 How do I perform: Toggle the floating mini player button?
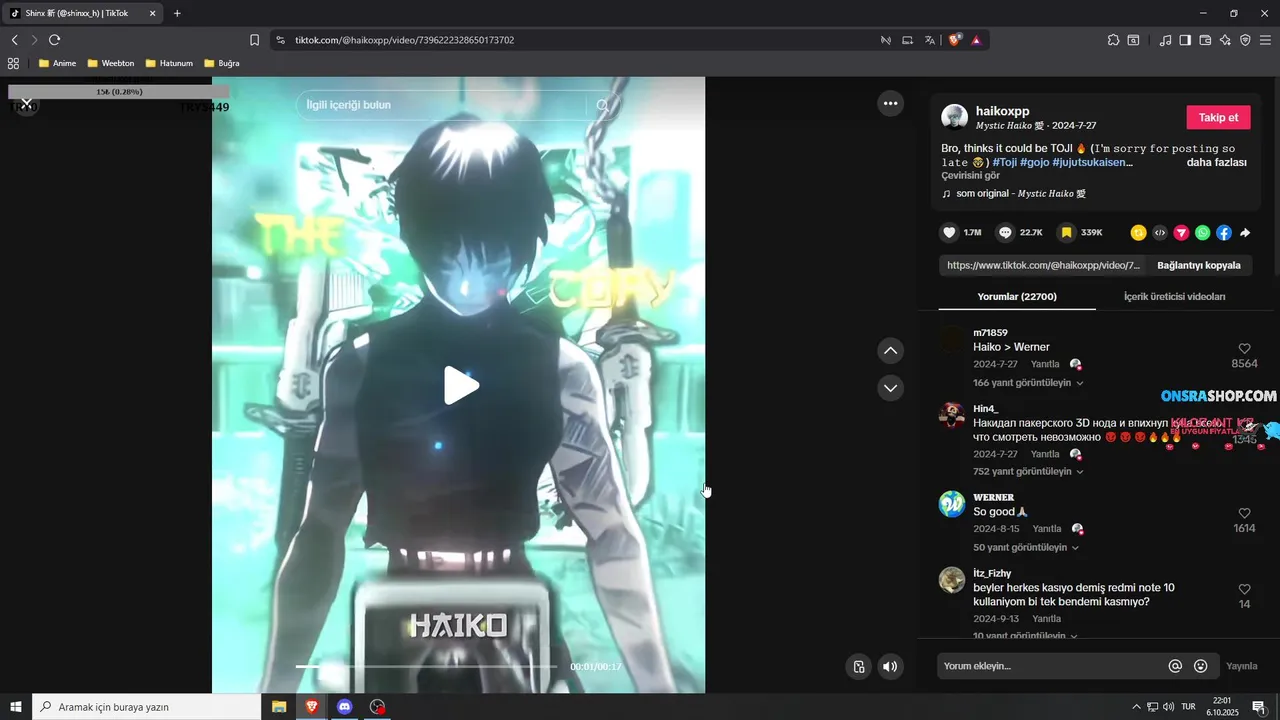[858, 667]
